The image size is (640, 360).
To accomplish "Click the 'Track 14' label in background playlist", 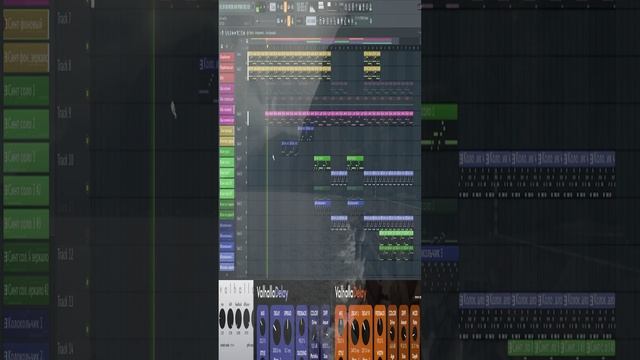I will [65, 349].
